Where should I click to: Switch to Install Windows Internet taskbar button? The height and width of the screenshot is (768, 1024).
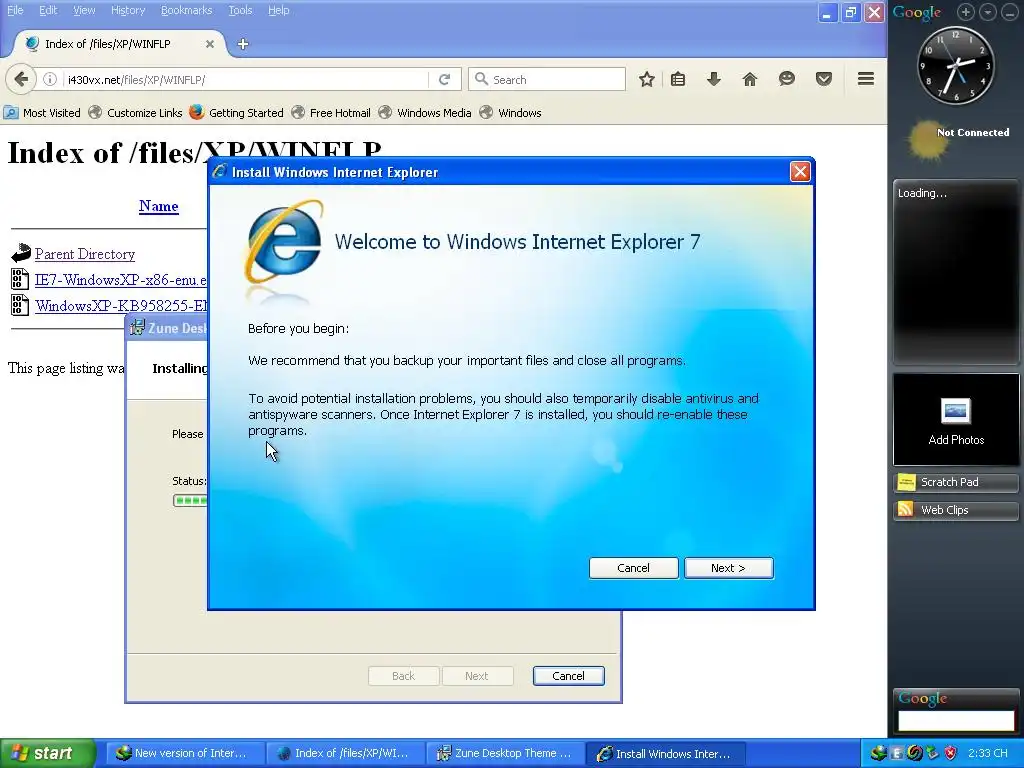(x=665, y=754)
